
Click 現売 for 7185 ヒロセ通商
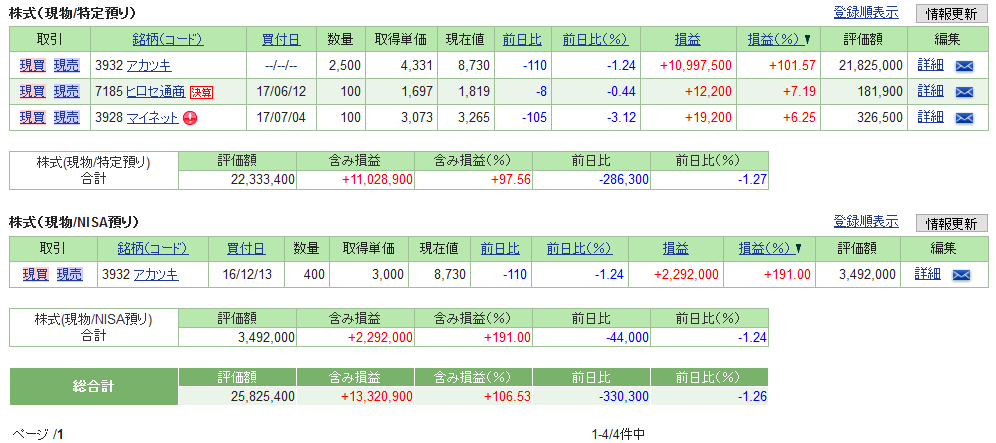tap(67, 92)
